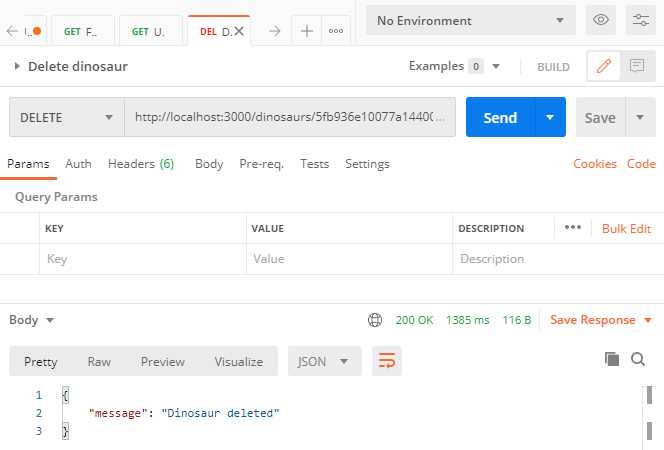This screenshot has width=664, height=450.
Task: Switch to edit mode pencil icon
Action: point(604,66)
